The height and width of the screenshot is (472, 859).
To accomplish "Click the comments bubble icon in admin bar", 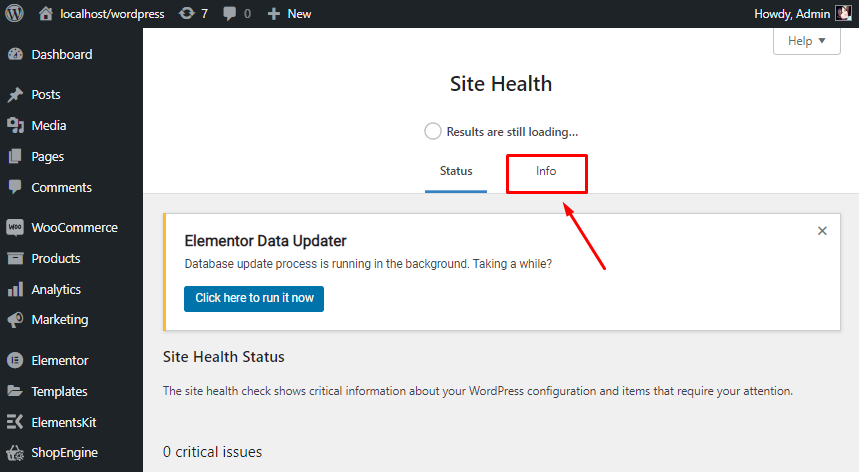I will click(x=231, y=14).
